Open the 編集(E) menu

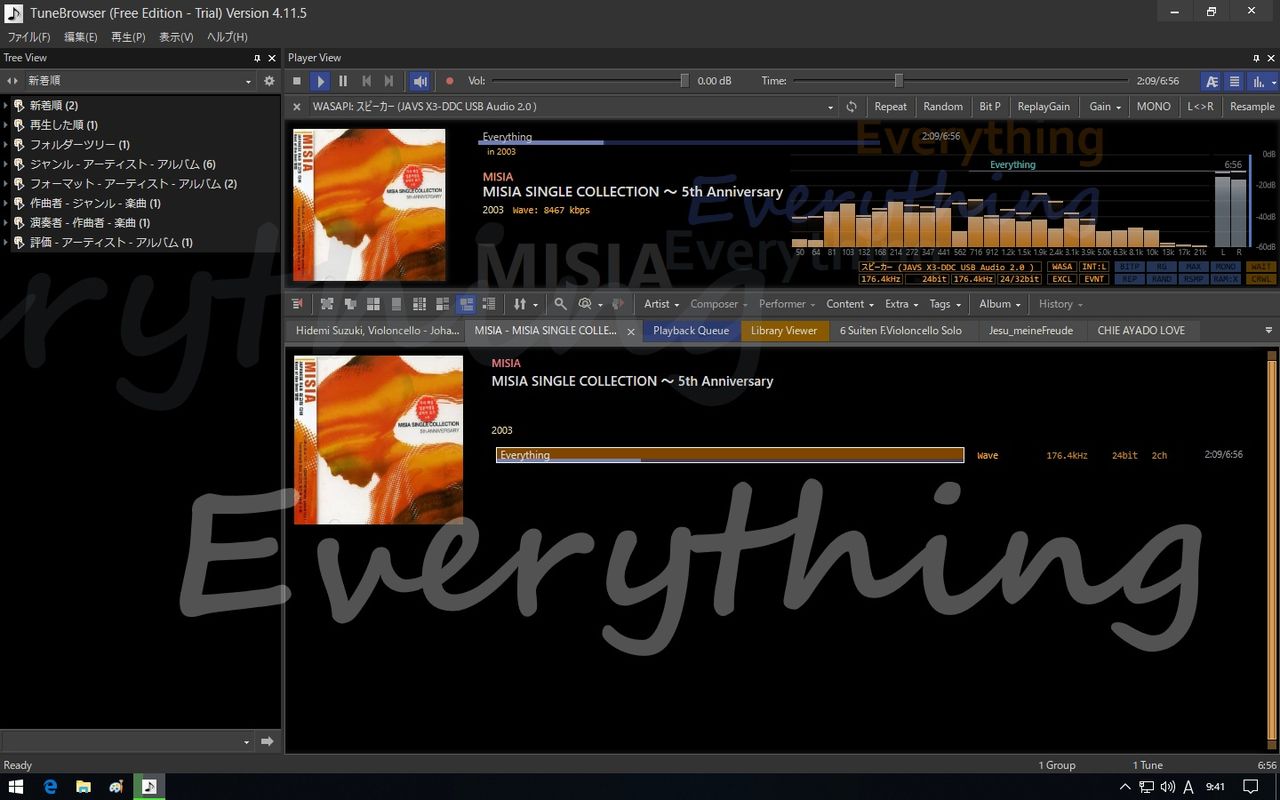coord(81,37)
